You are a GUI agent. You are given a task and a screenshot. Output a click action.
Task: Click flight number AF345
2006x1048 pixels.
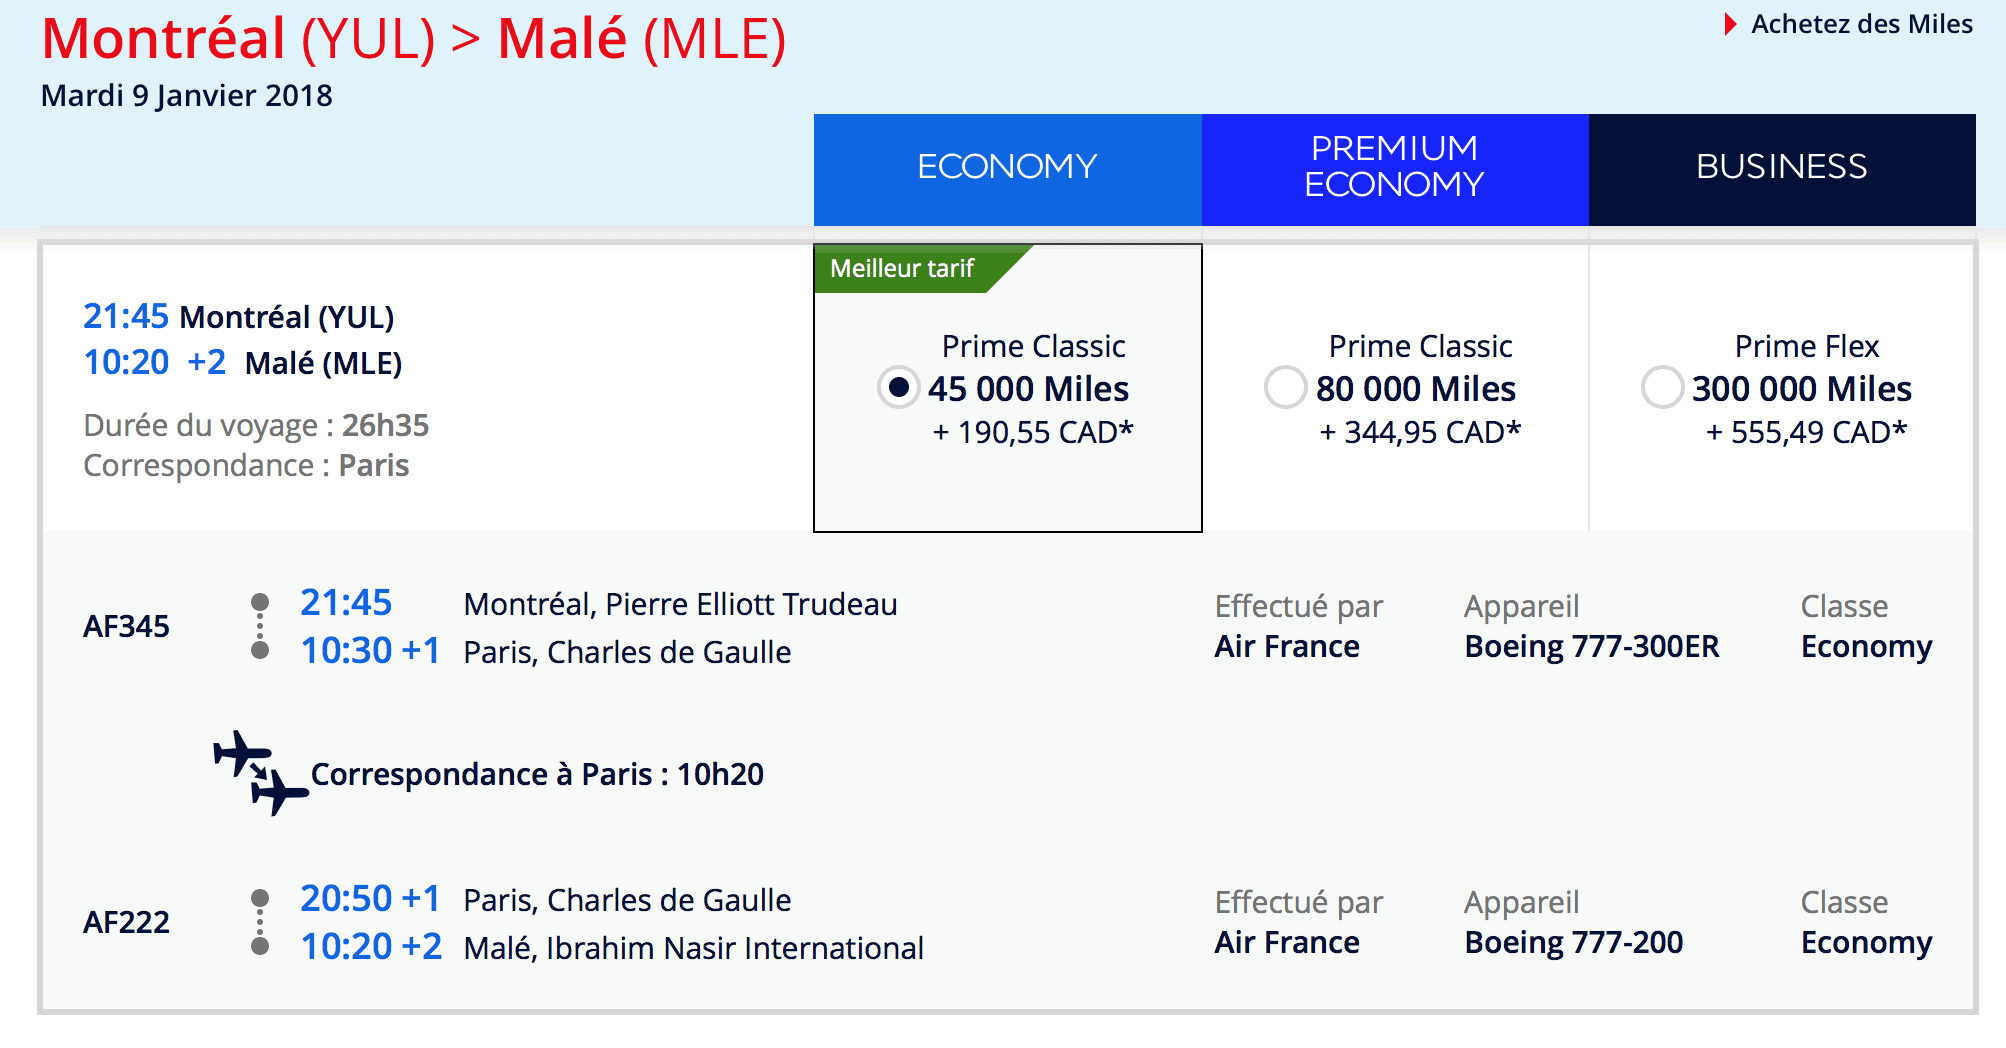pos(126,627)
